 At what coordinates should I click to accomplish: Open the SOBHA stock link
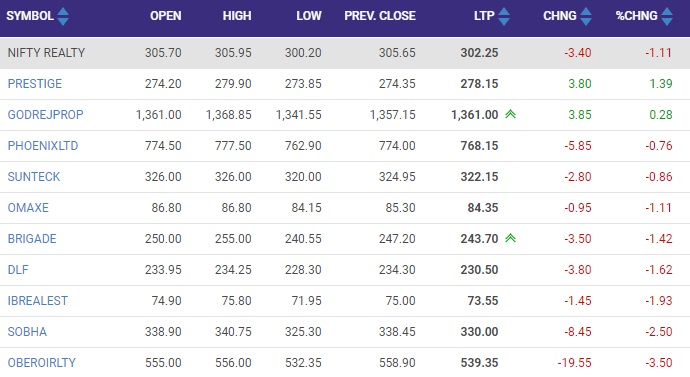(27, 332)
